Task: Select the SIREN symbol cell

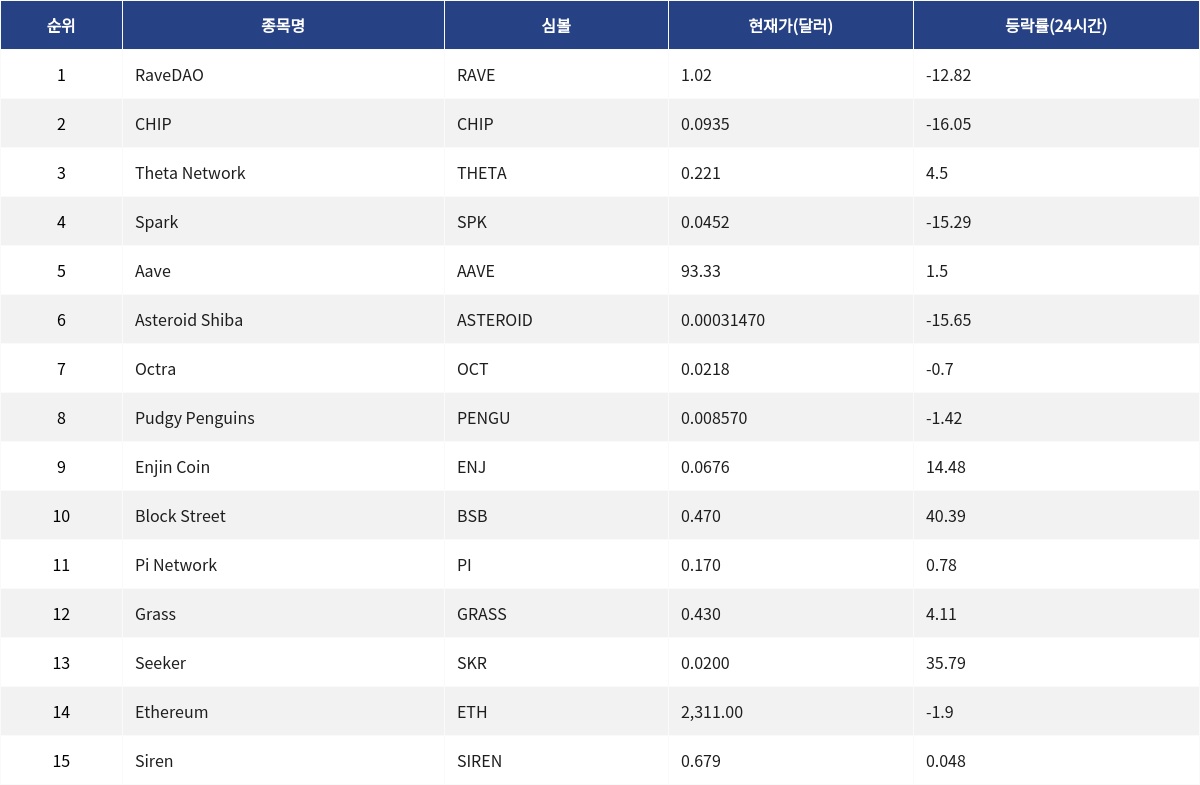Action: click(x=479, y=761)
